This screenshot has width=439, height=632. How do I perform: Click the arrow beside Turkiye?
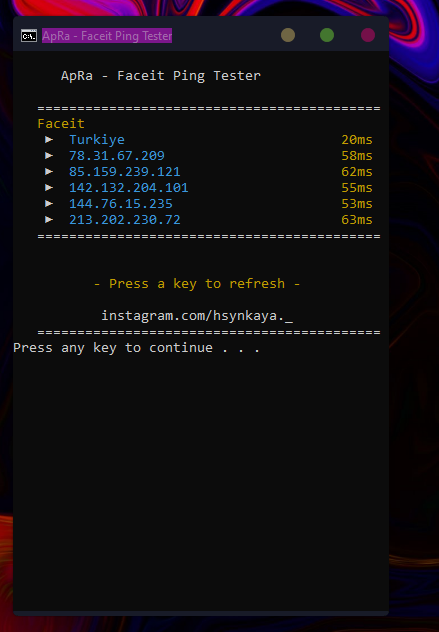tap(49, 139)
